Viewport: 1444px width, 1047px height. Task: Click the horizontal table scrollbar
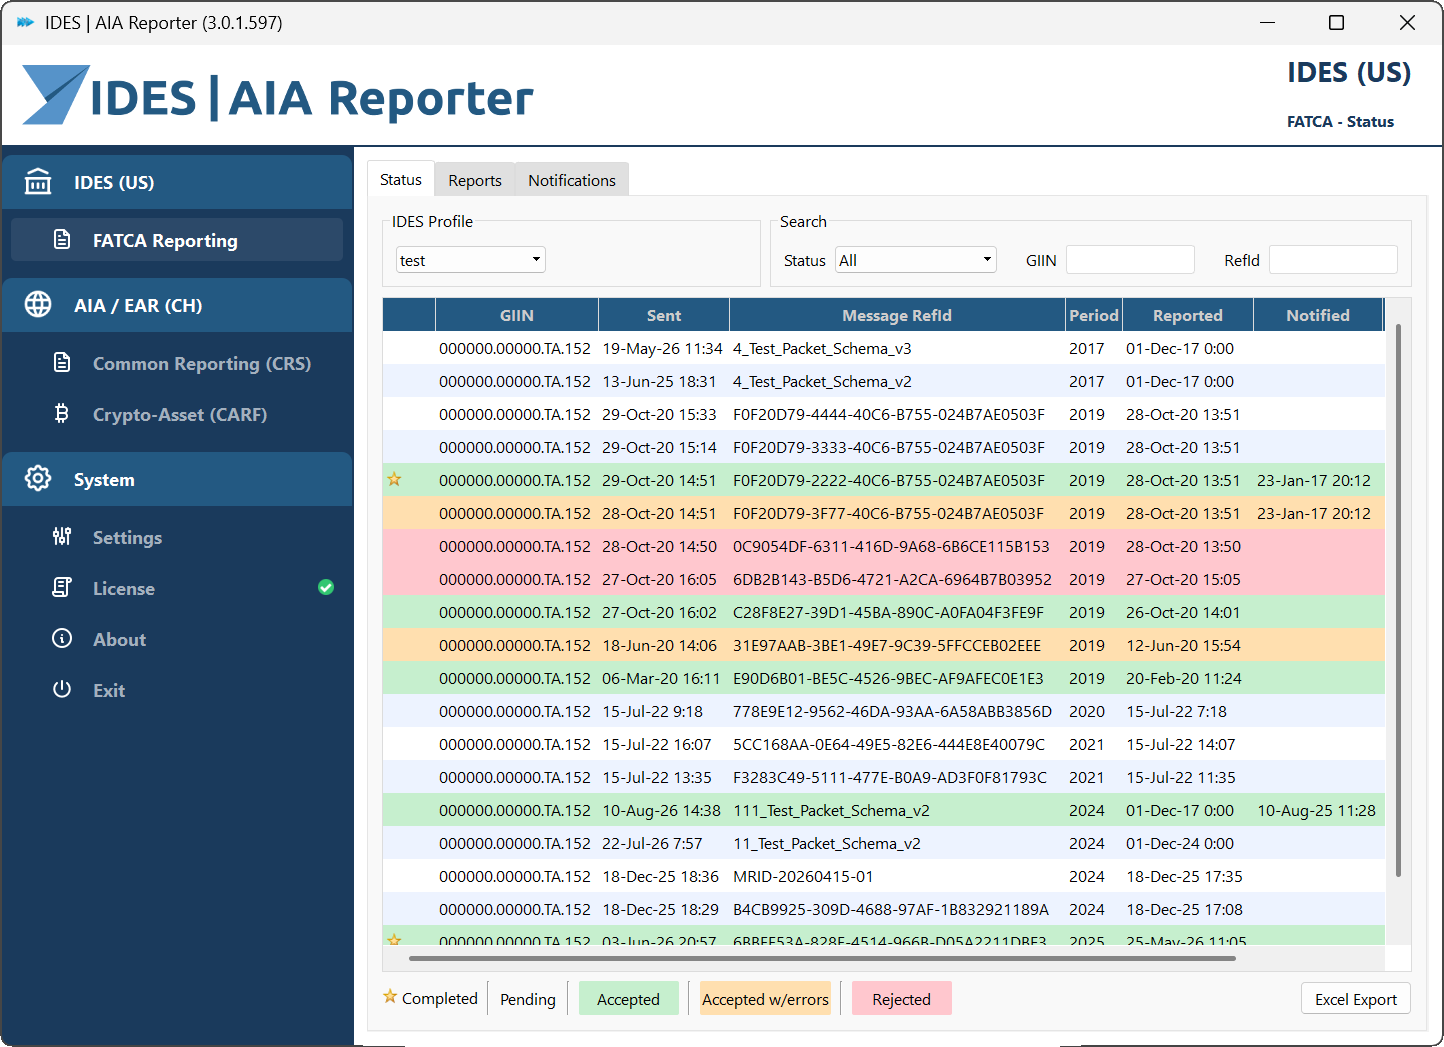[822, 958]
